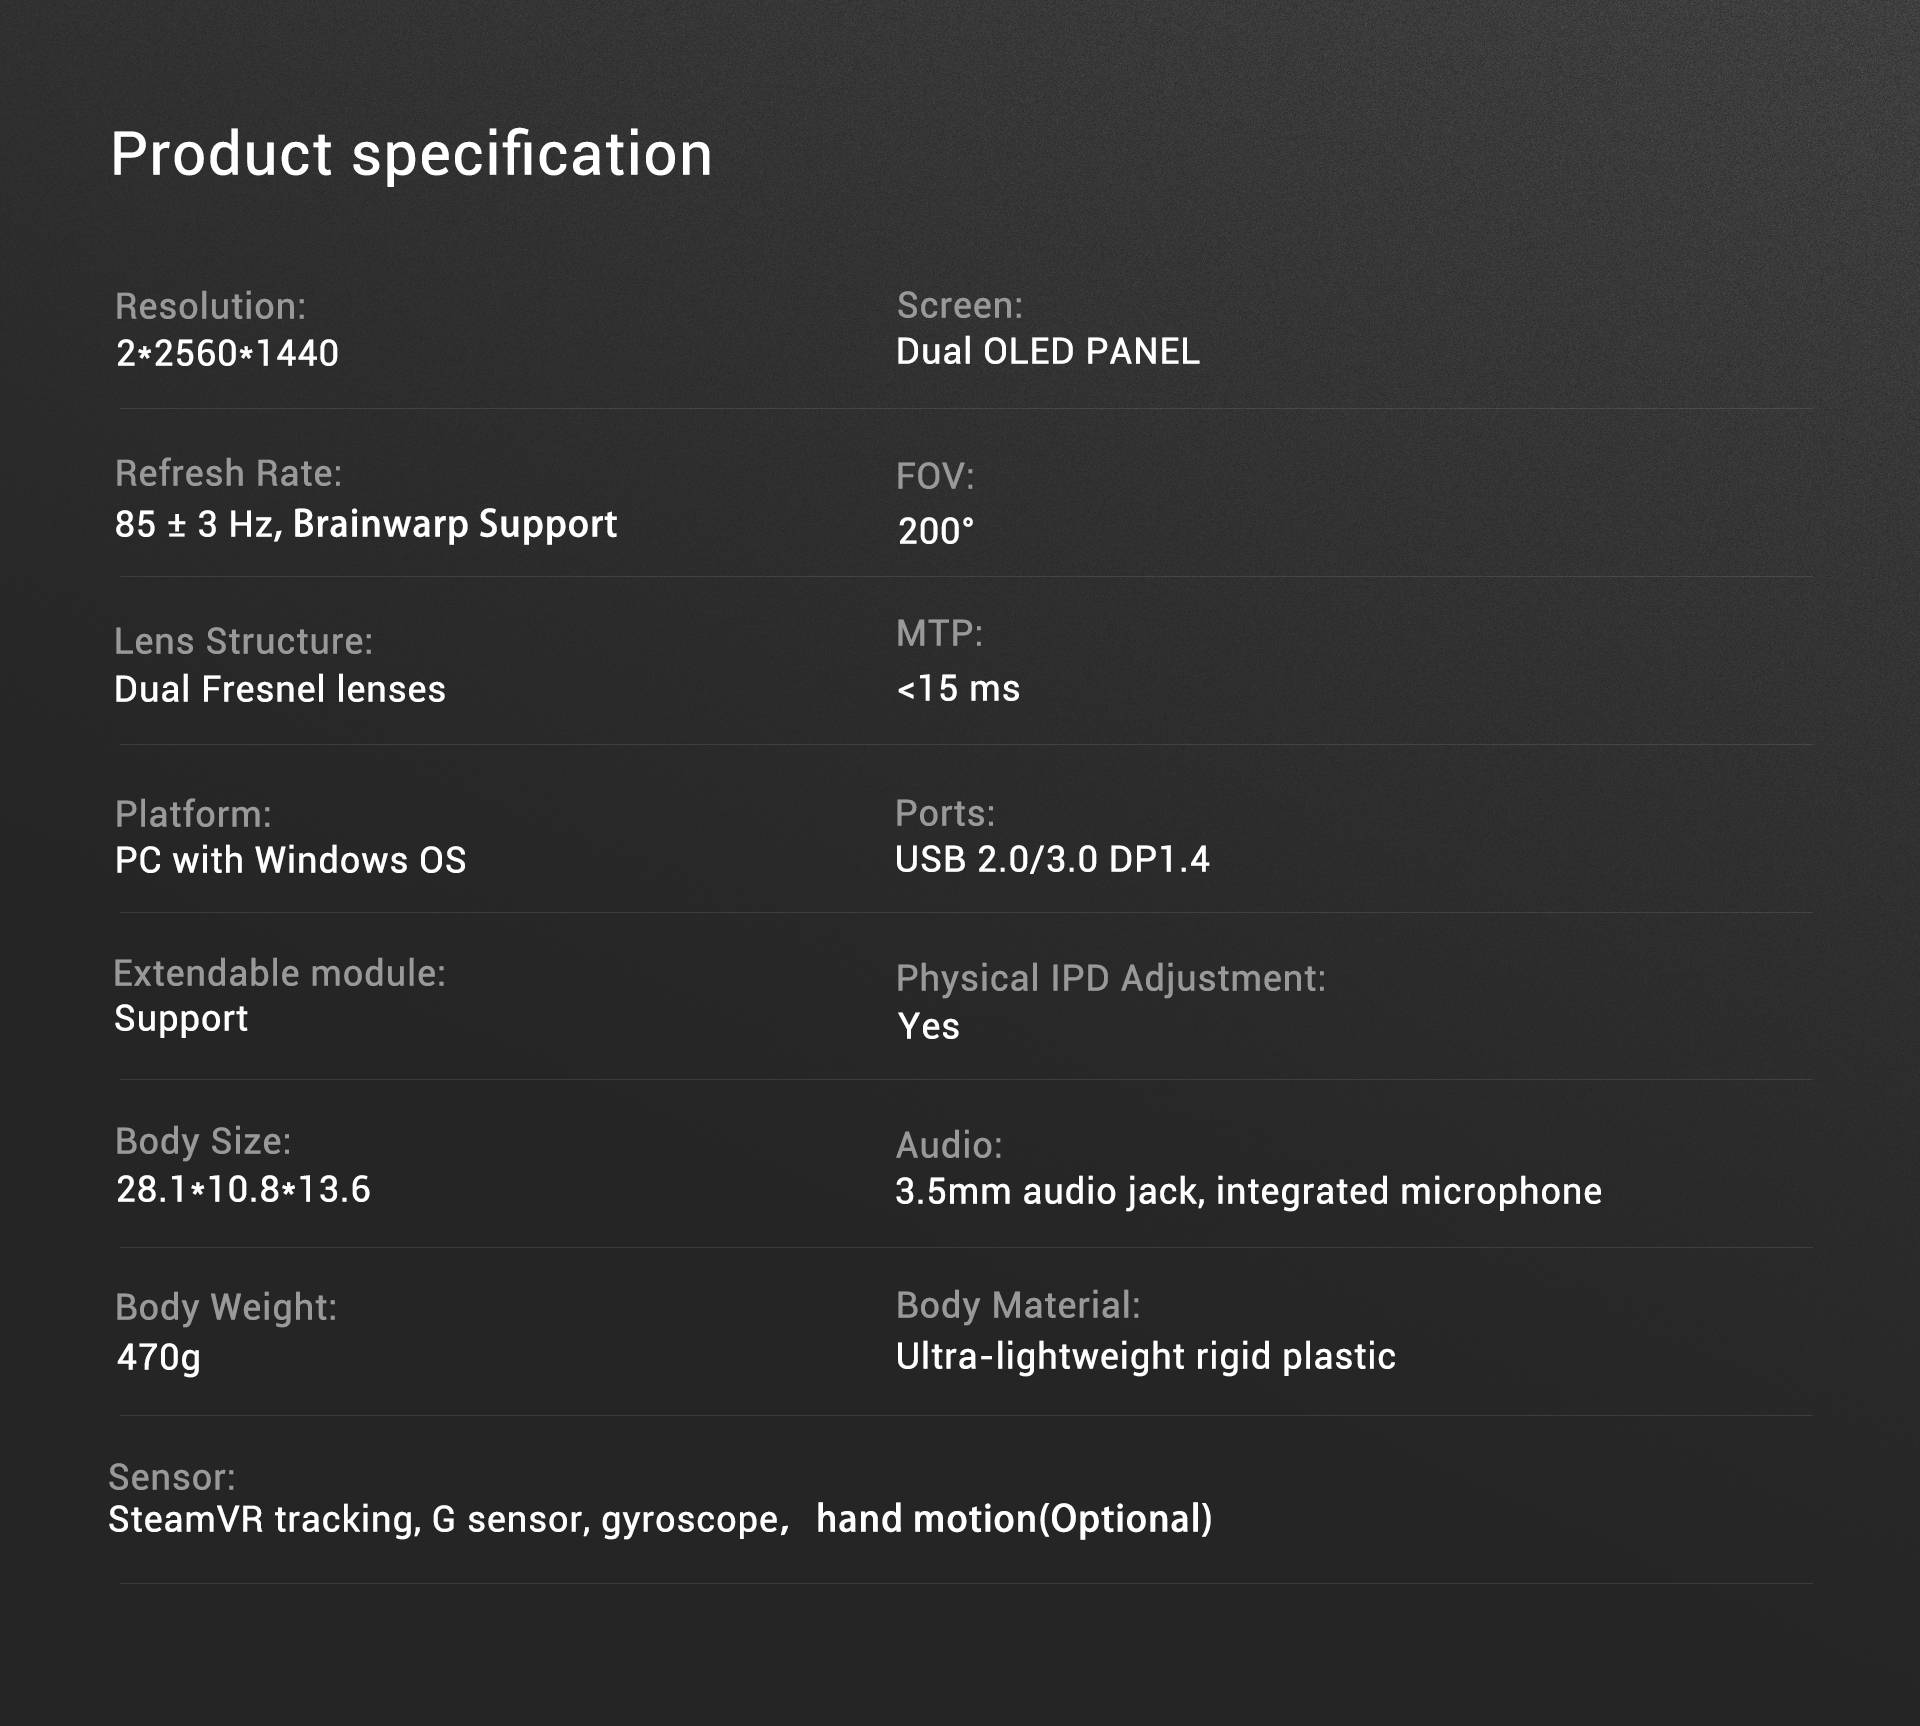Click the 2*2560*1440 resolution value
1920x1726 pixels.
tap(227, 353)
